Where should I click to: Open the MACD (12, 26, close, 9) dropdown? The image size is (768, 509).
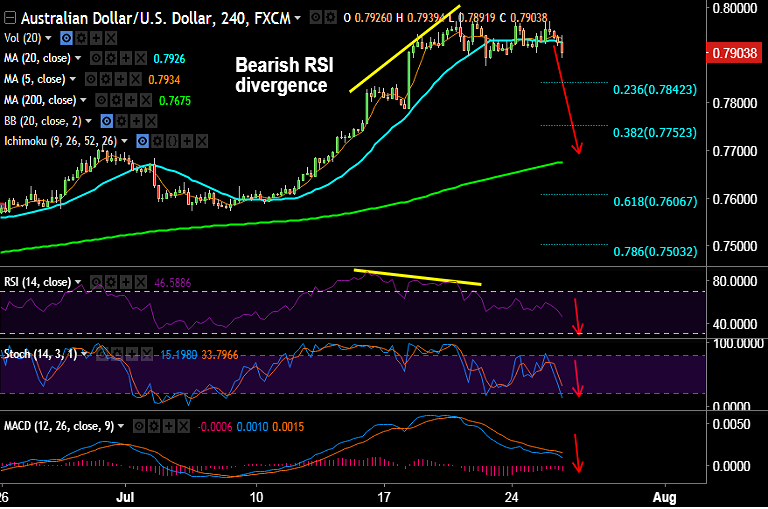coord(120,426)
